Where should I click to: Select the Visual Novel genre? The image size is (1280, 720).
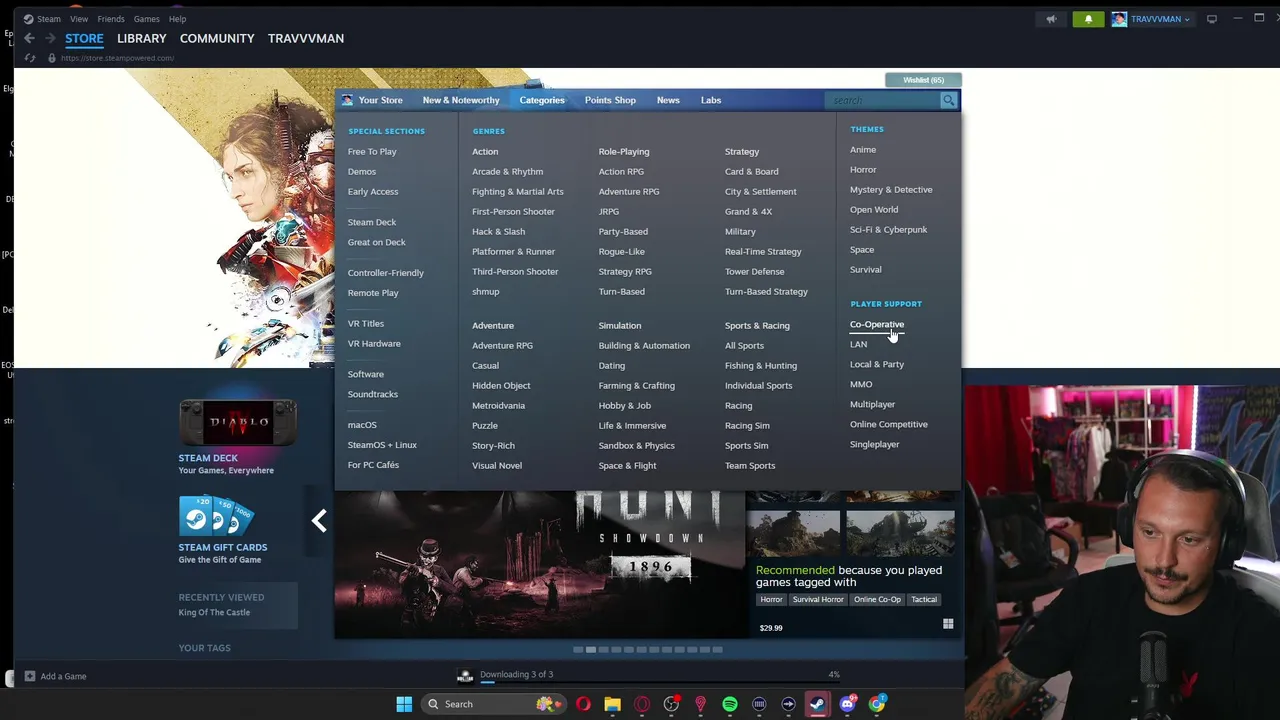(x=497, y=465)
